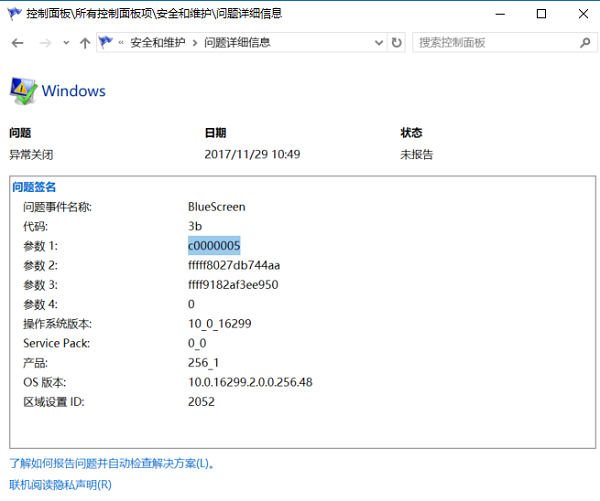Click the code value 3b

click(195, 226)
